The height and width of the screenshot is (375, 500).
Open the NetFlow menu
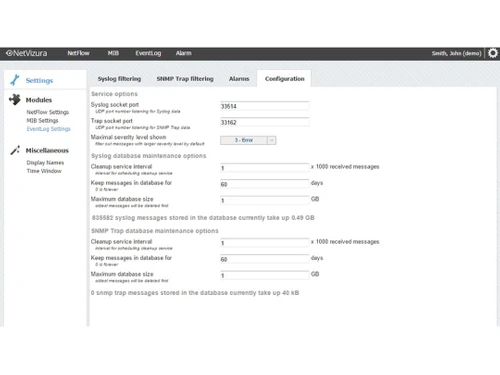click(78, 53)
